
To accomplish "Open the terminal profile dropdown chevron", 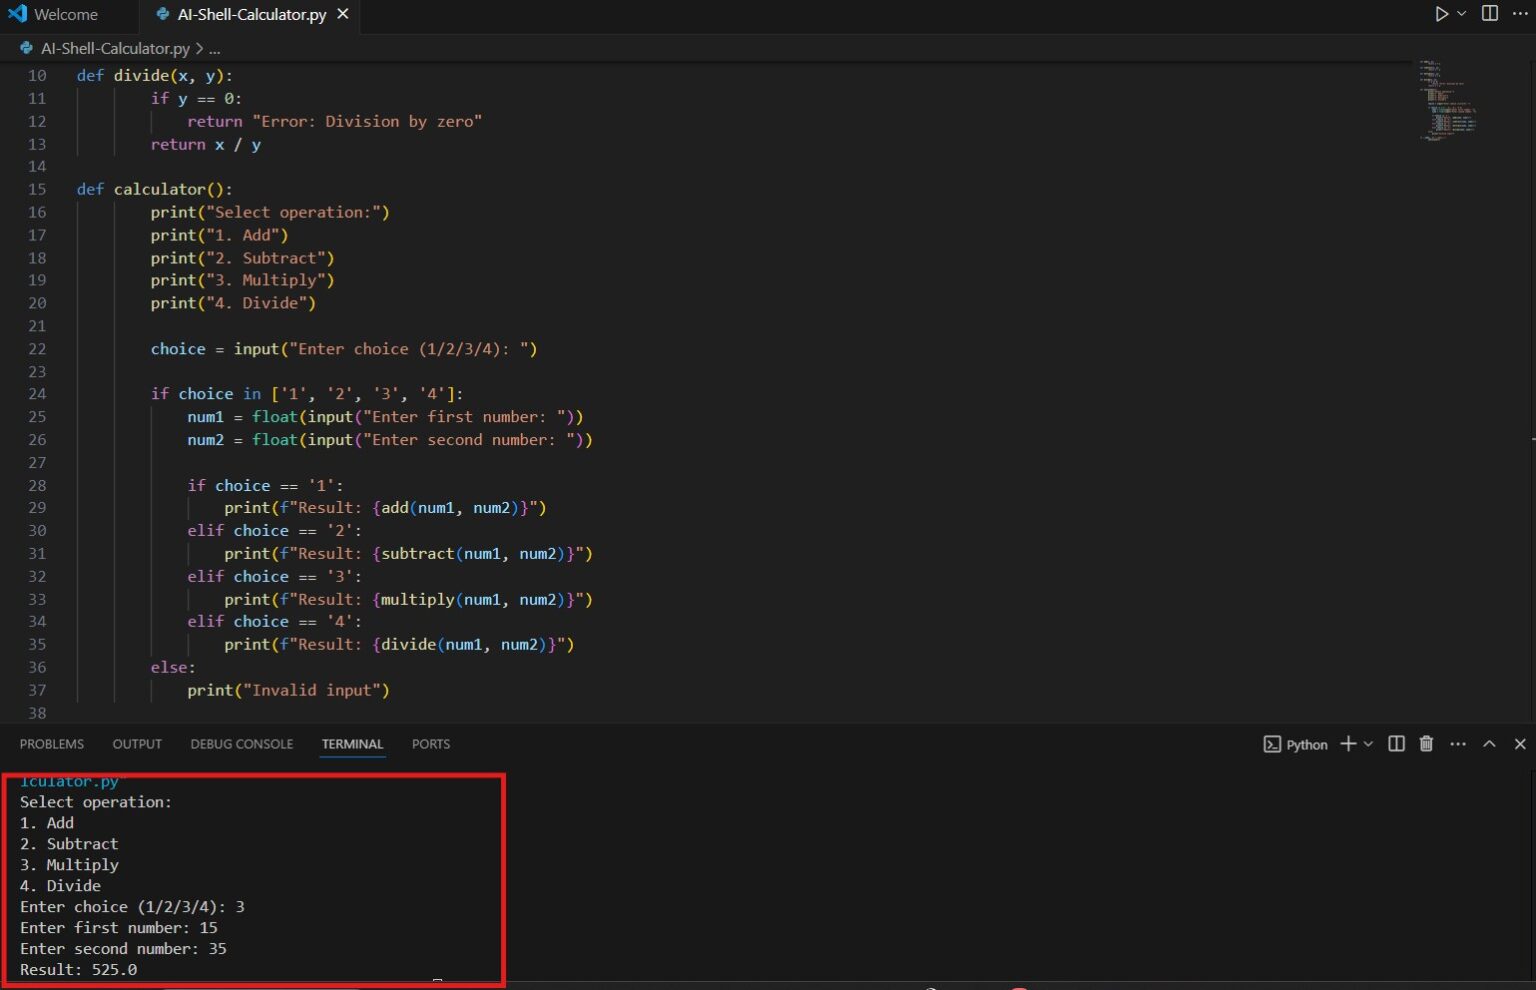I will click(1367, 744).
